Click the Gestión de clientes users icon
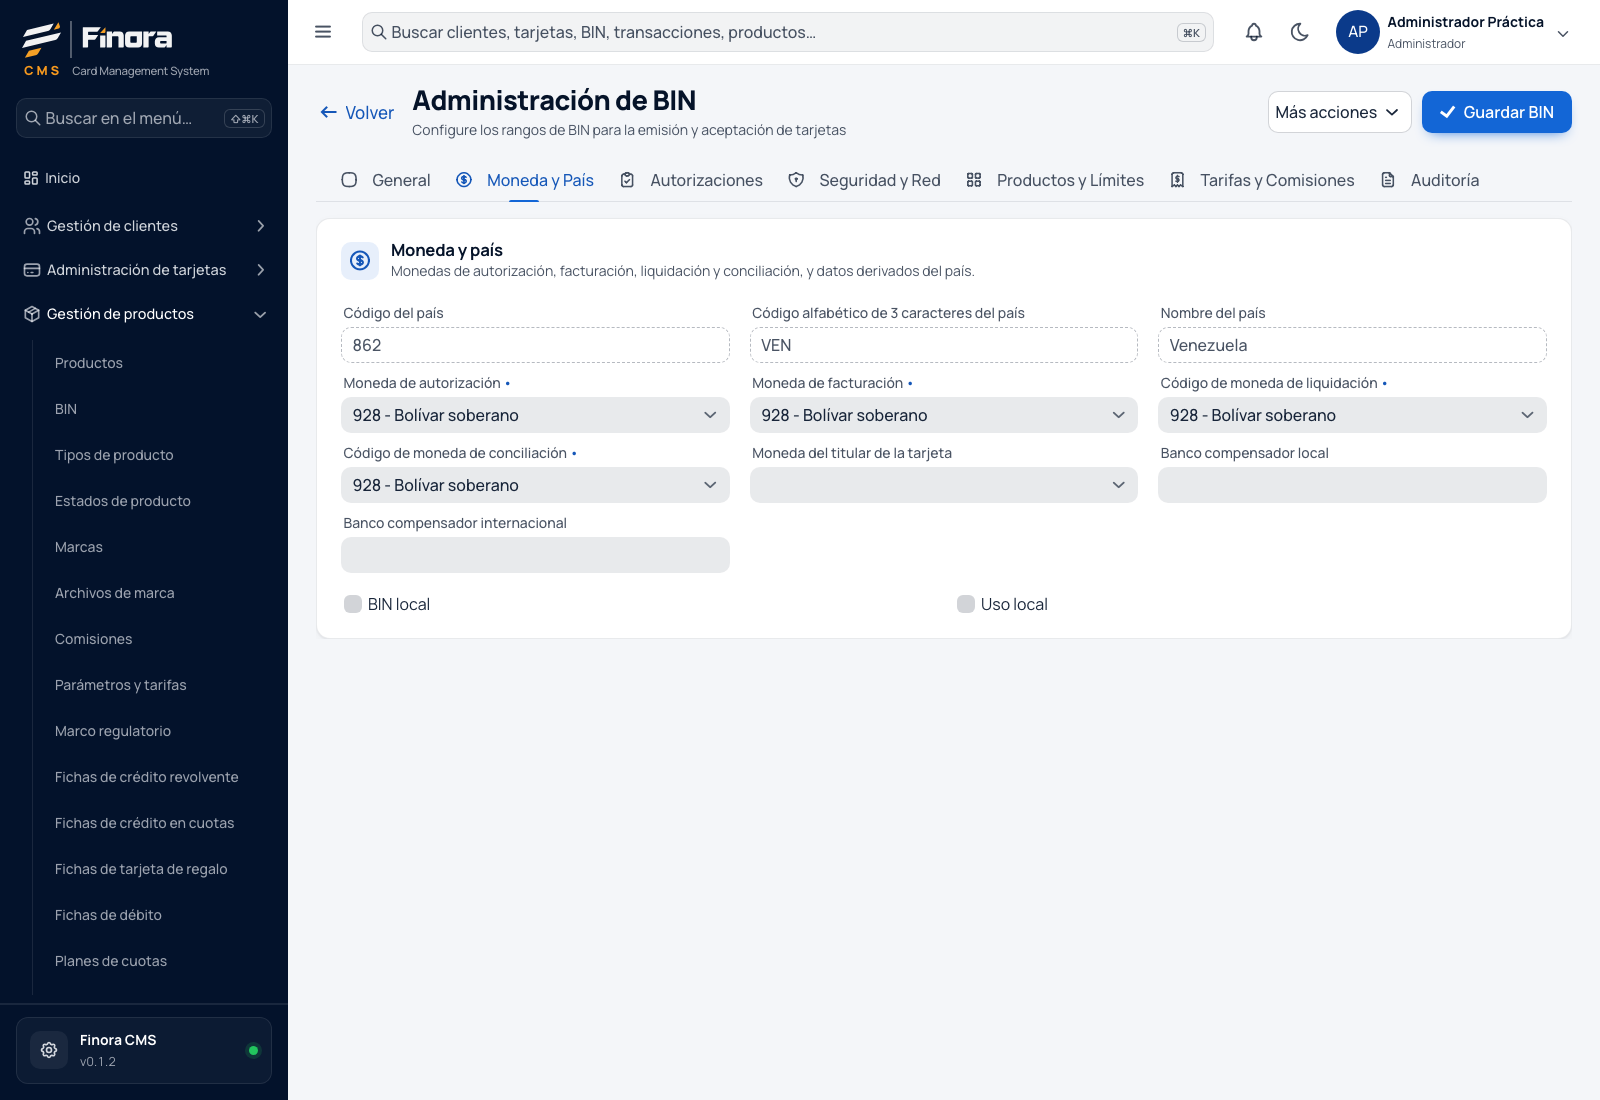This screenshot has width=1600, height=1100. [x=32, y=226]
